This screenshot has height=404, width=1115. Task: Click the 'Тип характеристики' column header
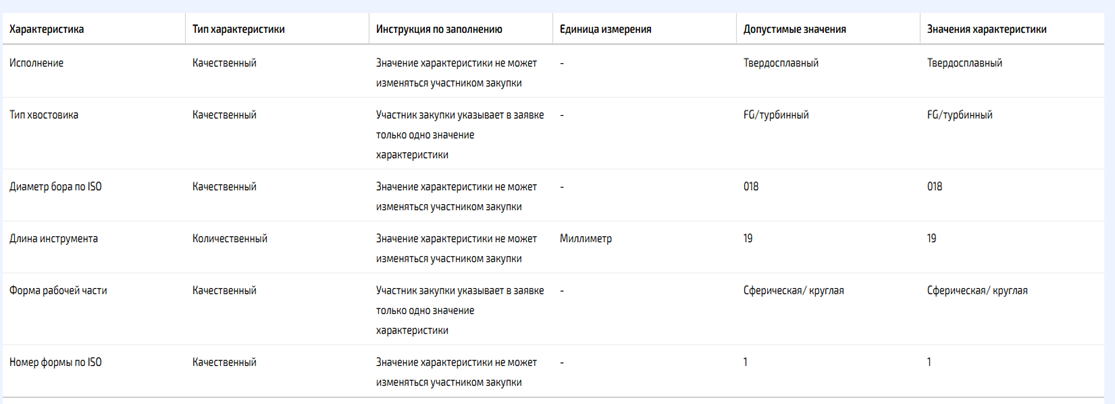[239, 30]
